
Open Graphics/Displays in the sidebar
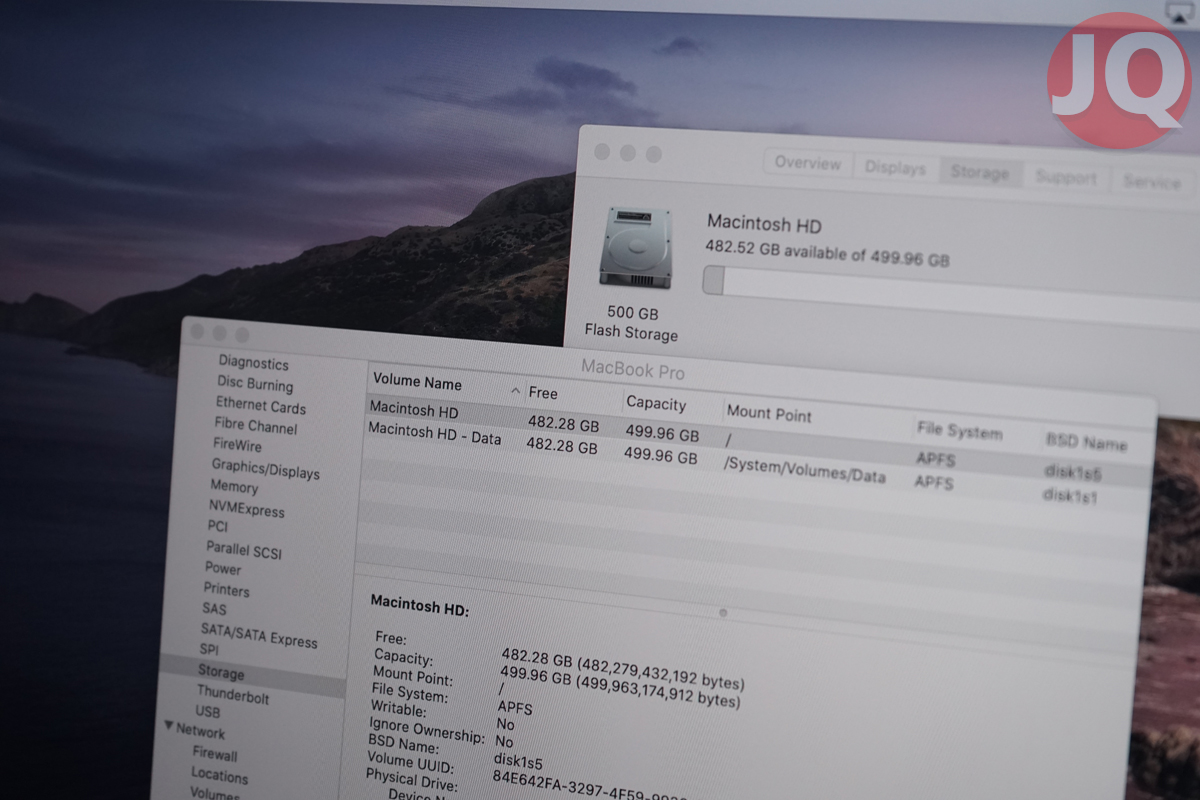tap(265, 468)
